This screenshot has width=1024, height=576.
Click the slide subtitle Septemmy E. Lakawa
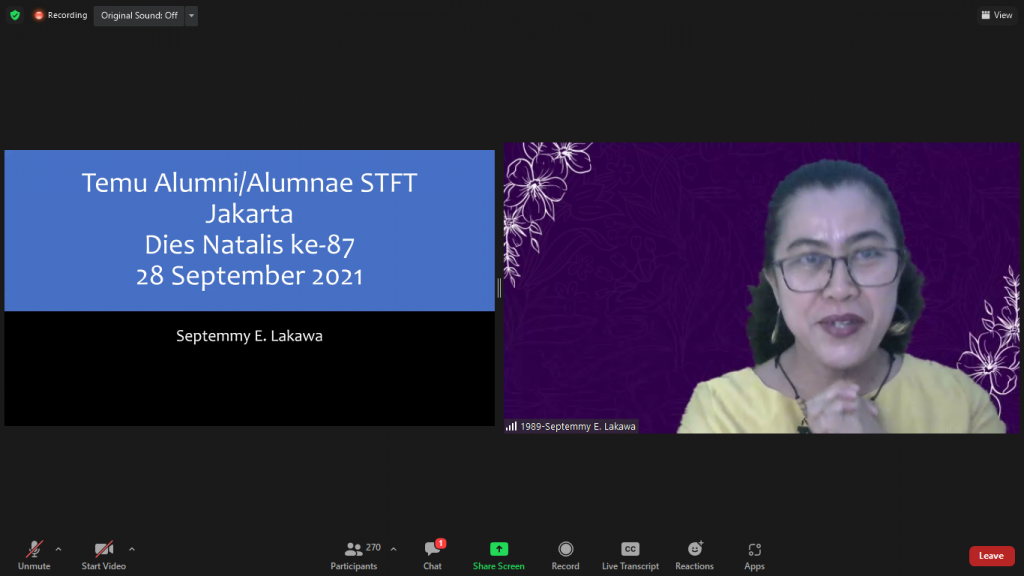point(249,336)
